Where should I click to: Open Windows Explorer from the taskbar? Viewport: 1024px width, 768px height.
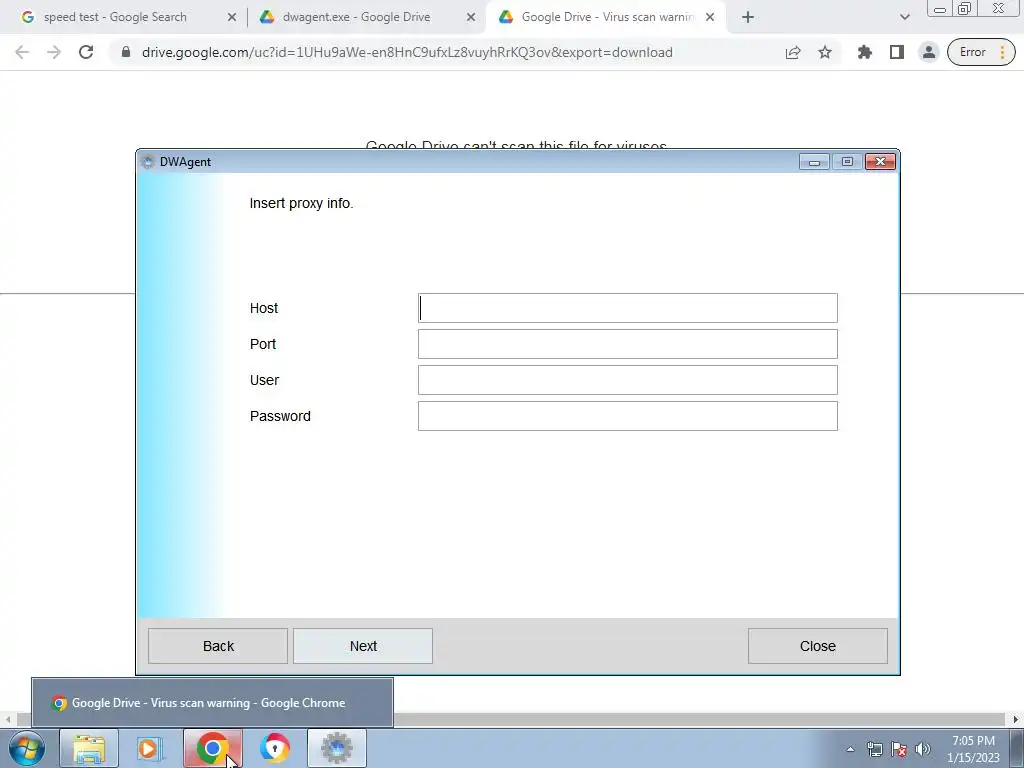(89, 748)
